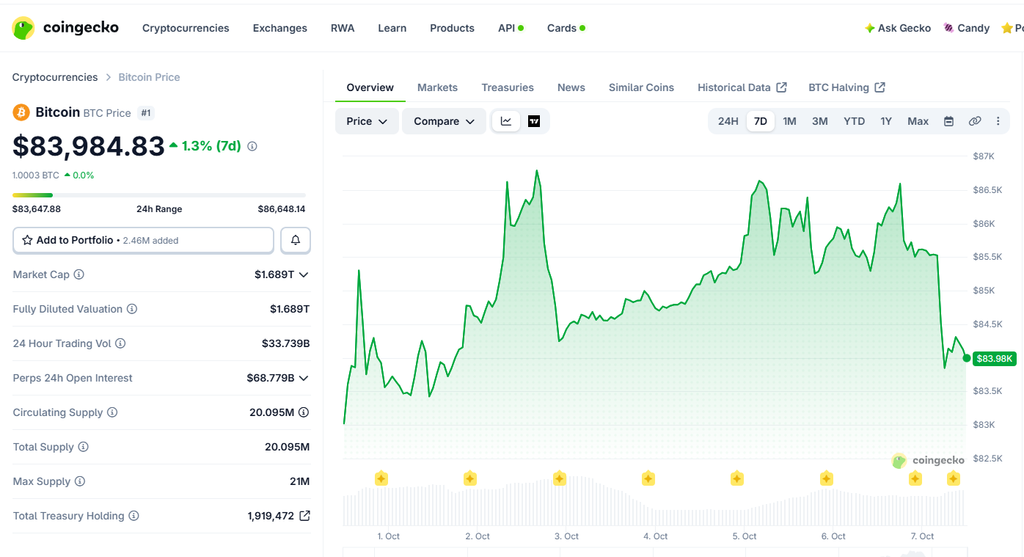Switch to the Treasuries tab
1024x557 pixels.
(507, 88)
